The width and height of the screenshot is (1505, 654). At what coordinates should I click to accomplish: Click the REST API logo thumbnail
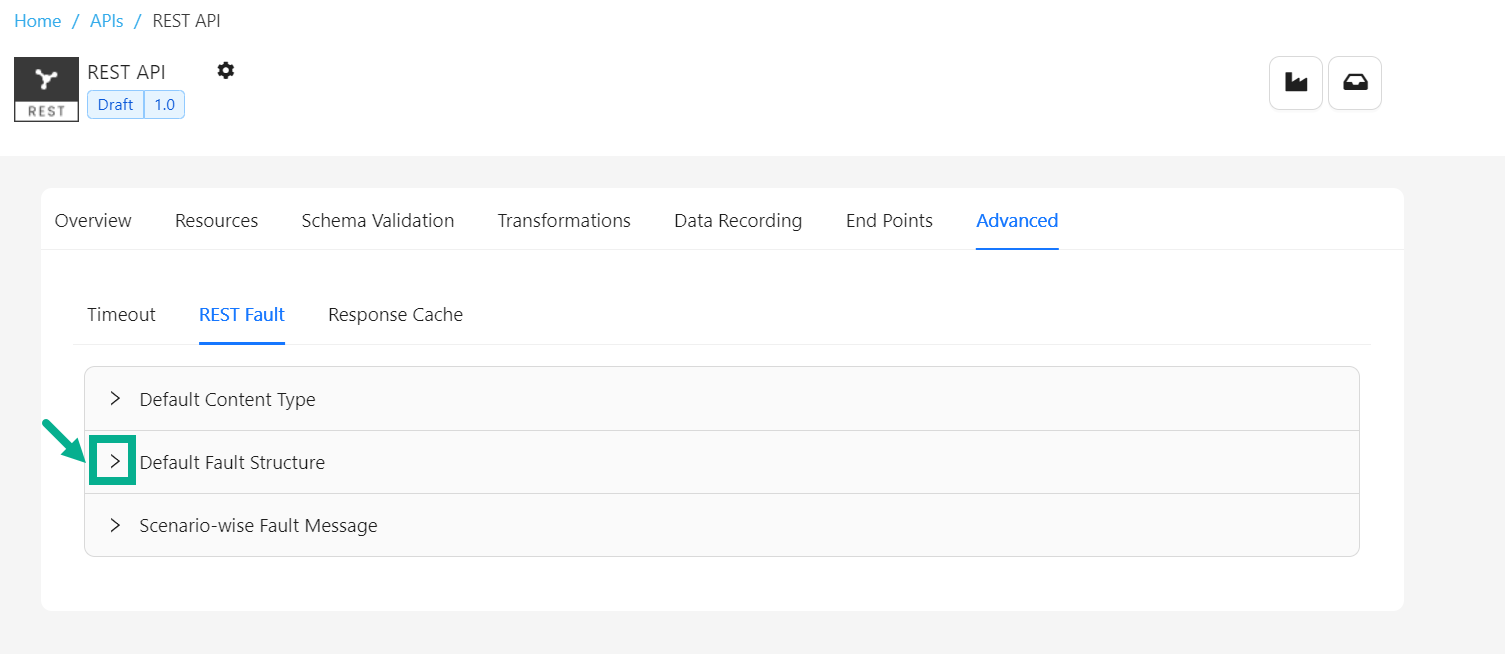[x=46, y=89]
